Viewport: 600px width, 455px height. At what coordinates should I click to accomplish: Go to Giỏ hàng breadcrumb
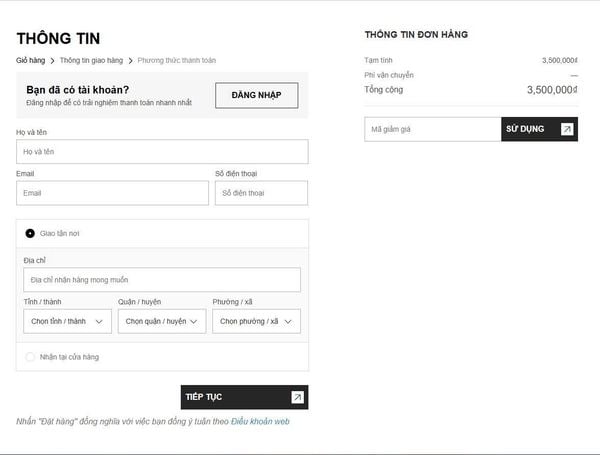(31, 60)
